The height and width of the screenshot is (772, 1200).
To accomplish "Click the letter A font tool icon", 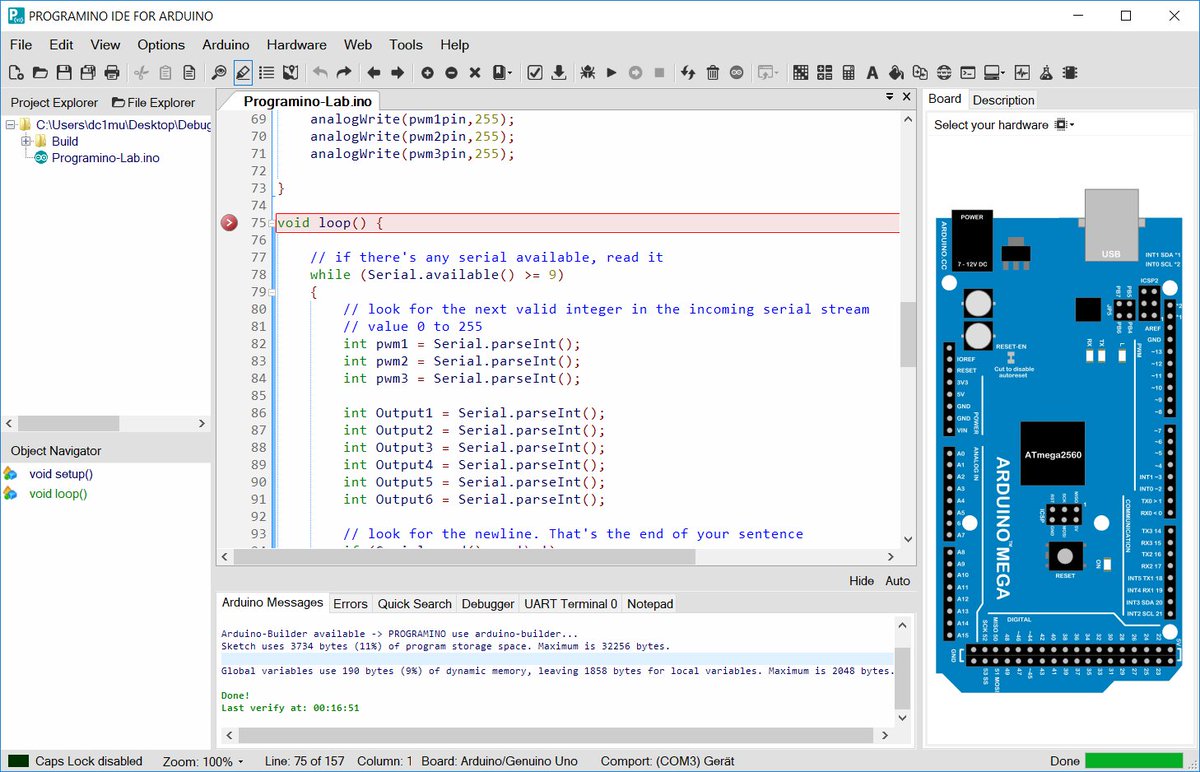I will [x=872, y=72].
